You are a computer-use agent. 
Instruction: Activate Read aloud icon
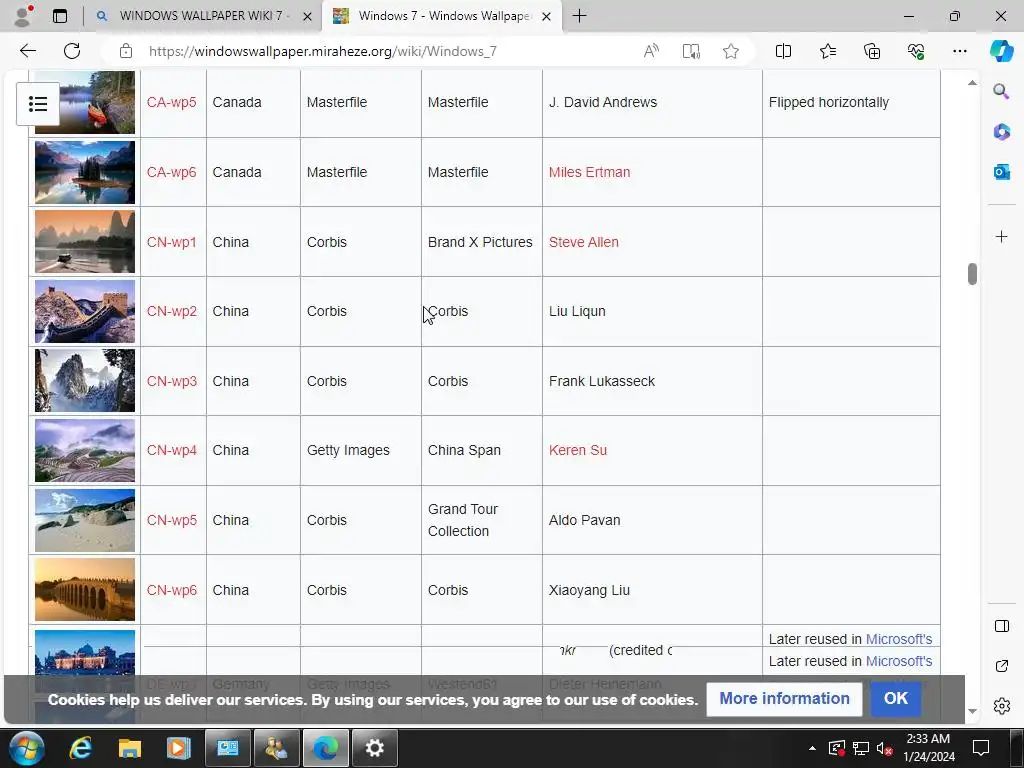[x=651, y=51]
